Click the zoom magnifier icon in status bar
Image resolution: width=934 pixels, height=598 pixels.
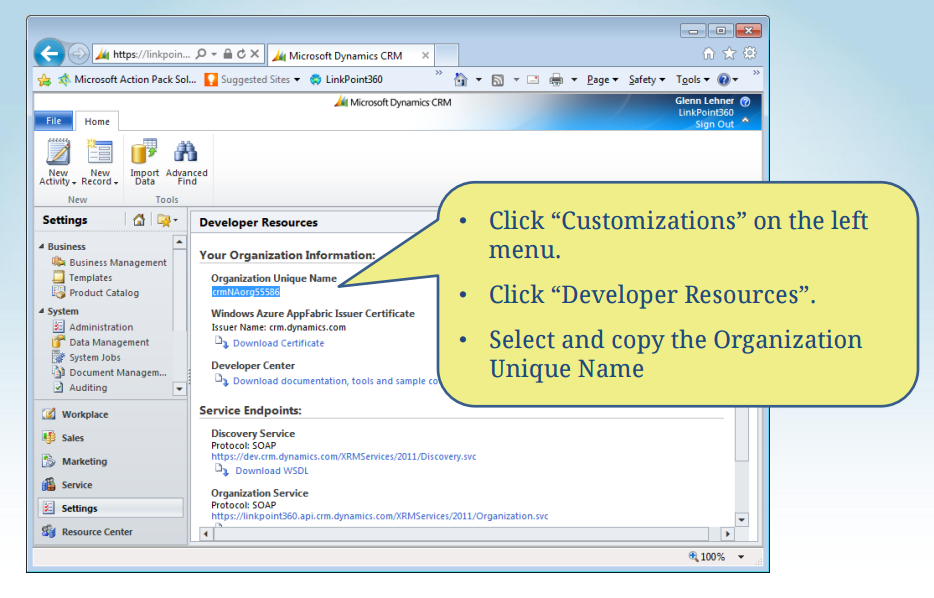click(693, 556)
